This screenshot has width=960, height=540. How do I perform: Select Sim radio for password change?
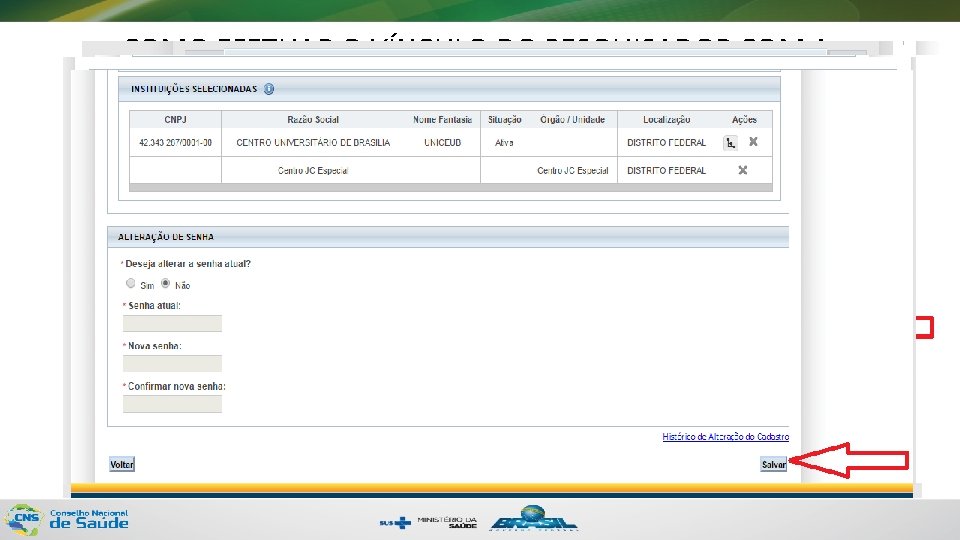(130, 283)
